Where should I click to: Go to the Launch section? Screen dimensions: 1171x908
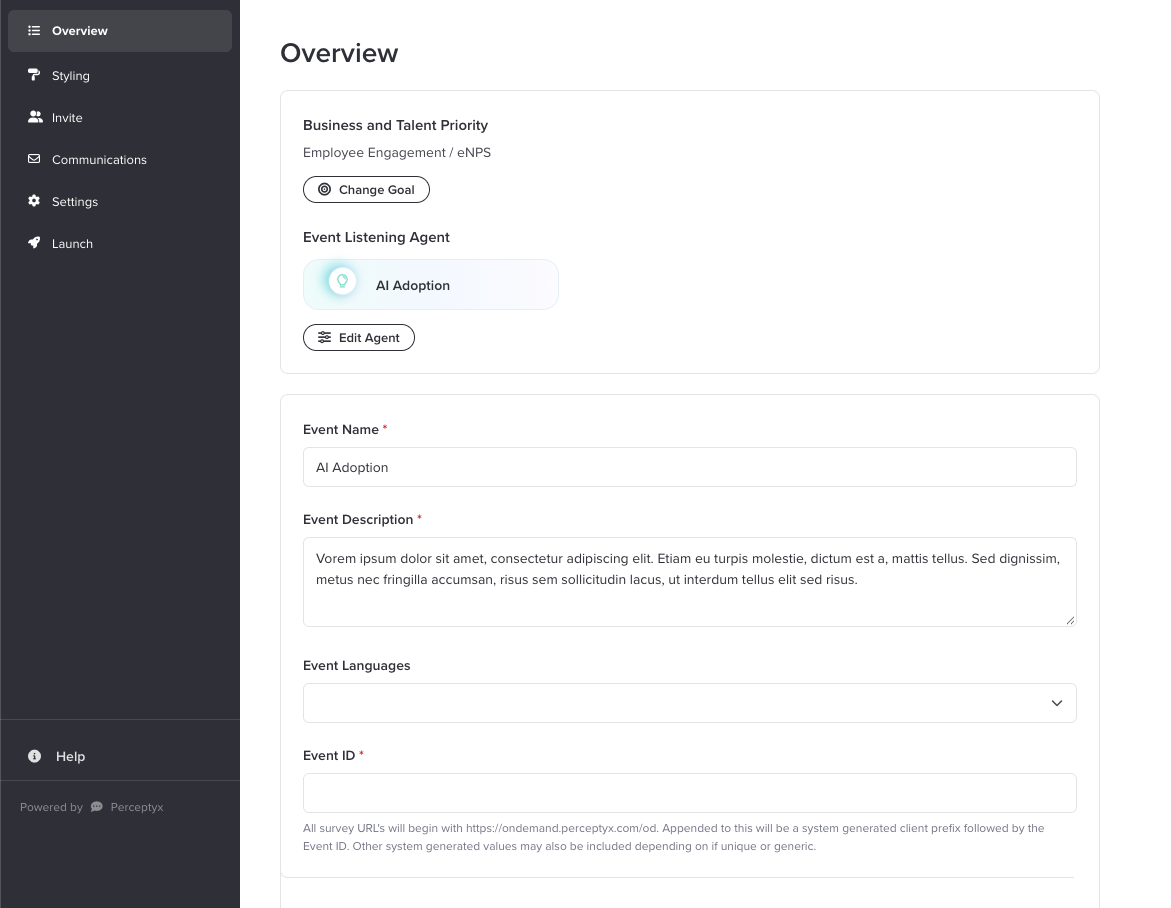[119, 243]
